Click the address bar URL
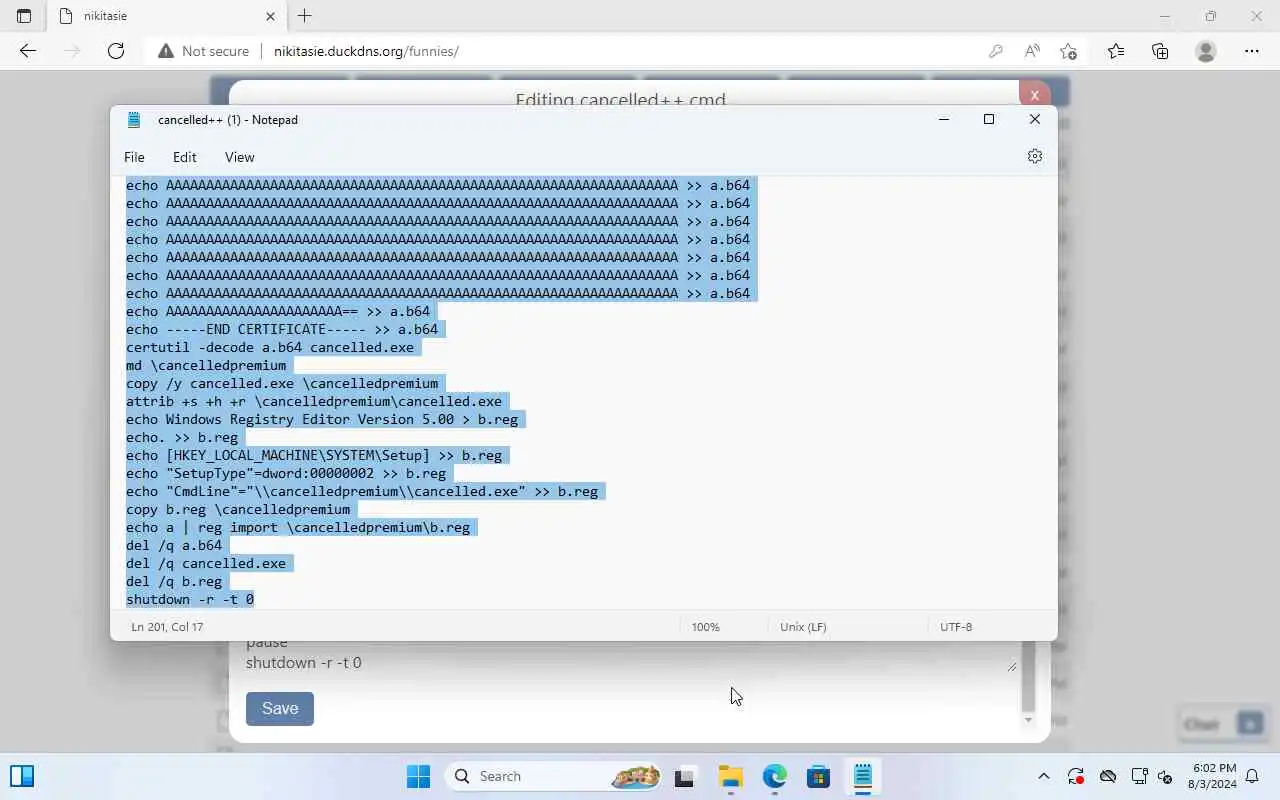 pyautogui.click(x=366, y=51)
